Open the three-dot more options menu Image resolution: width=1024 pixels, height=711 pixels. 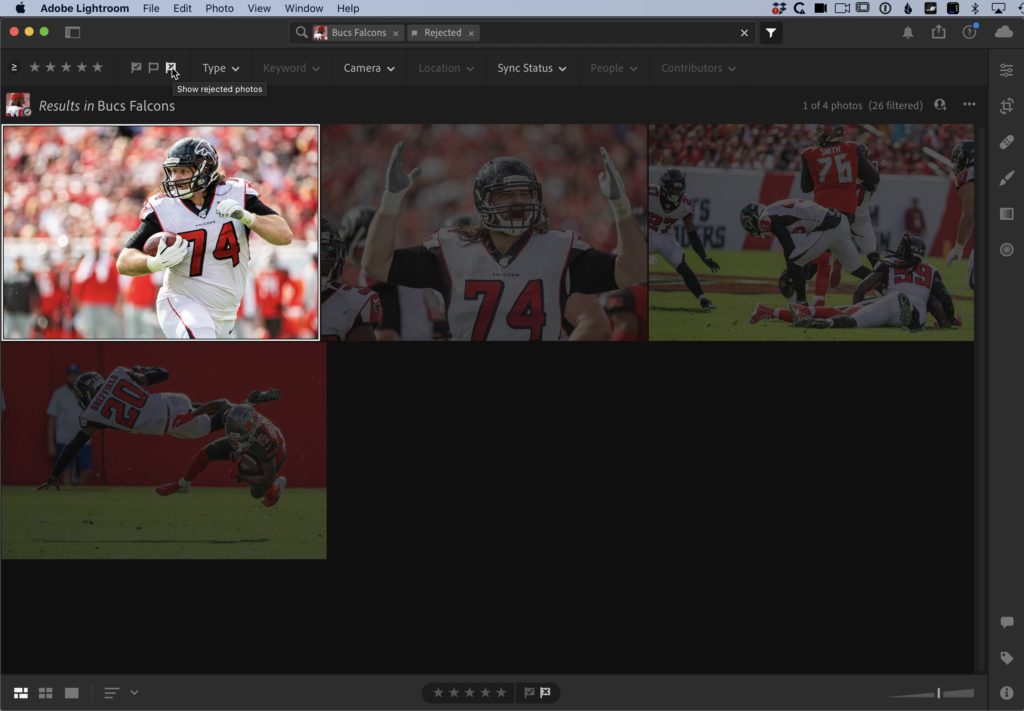pos(969,104)
